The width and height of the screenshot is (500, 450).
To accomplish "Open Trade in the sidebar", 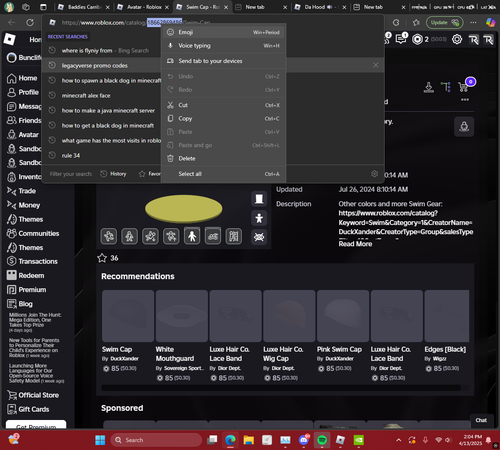I will click(x=21, y=191).
